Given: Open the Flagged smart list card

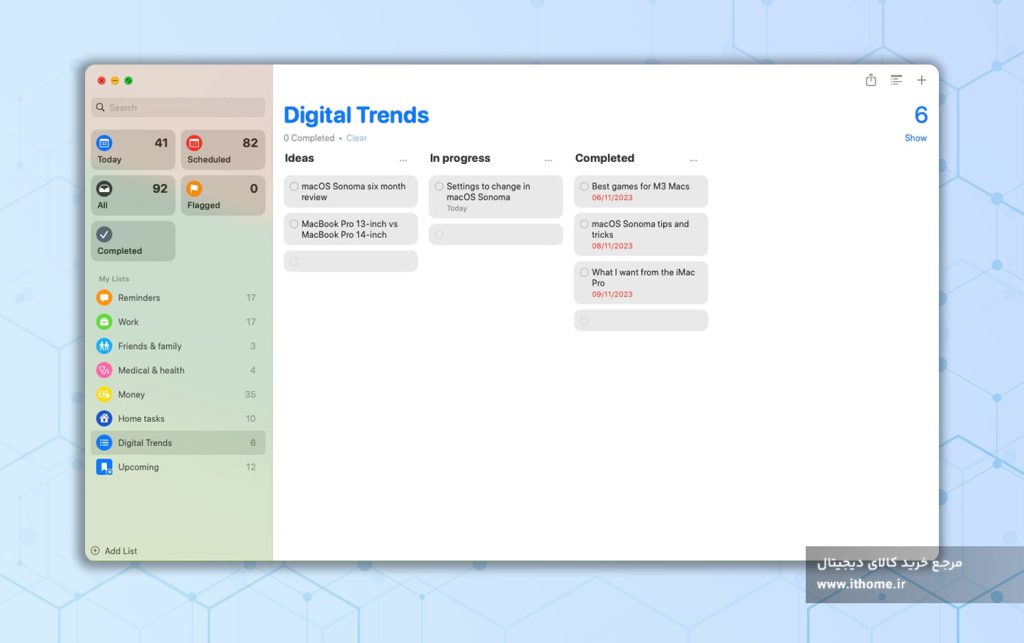Looking at the screenshot, I should pos(223,195).
